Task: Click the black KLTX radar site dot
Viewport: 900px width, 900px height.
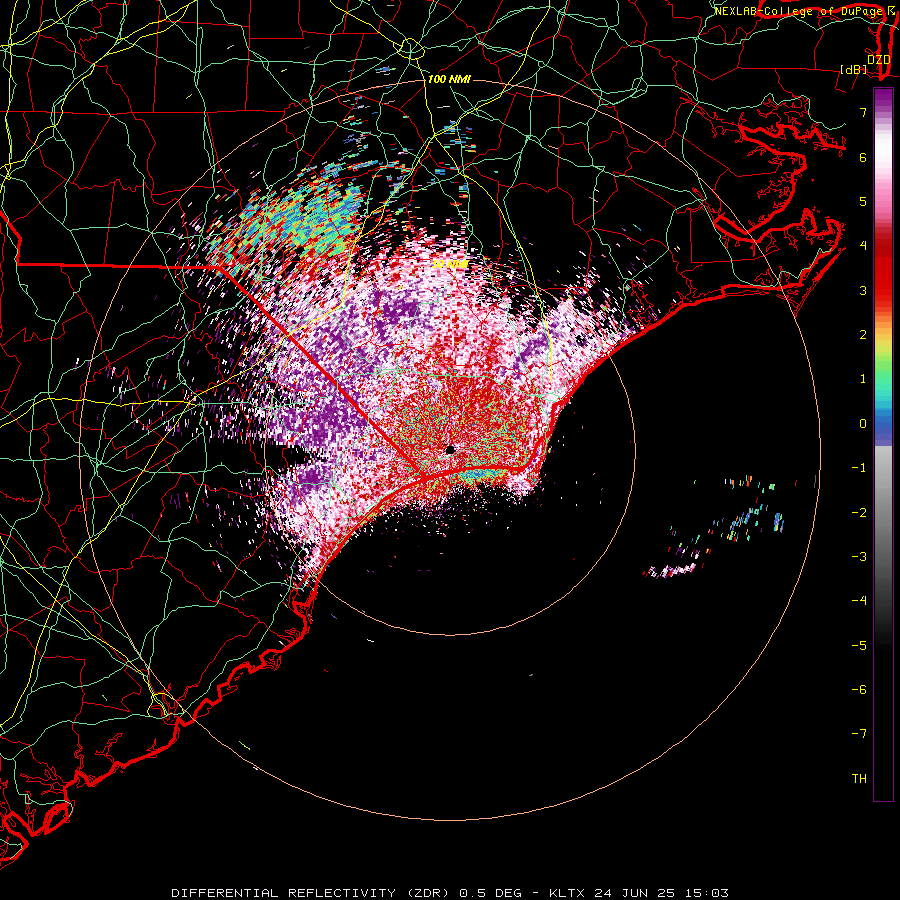Action: 451,450
